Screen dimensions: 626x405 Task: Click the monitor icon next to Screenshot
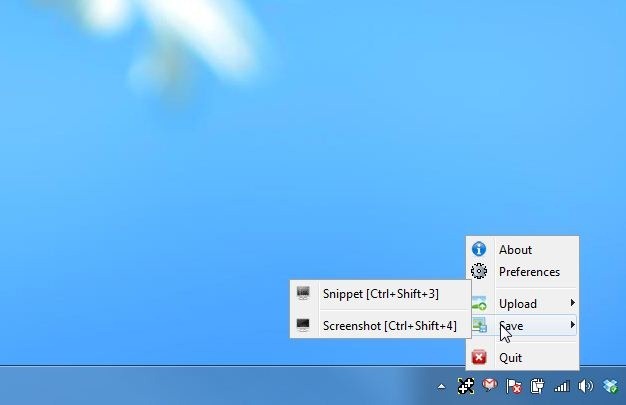[x=303, y=325]
